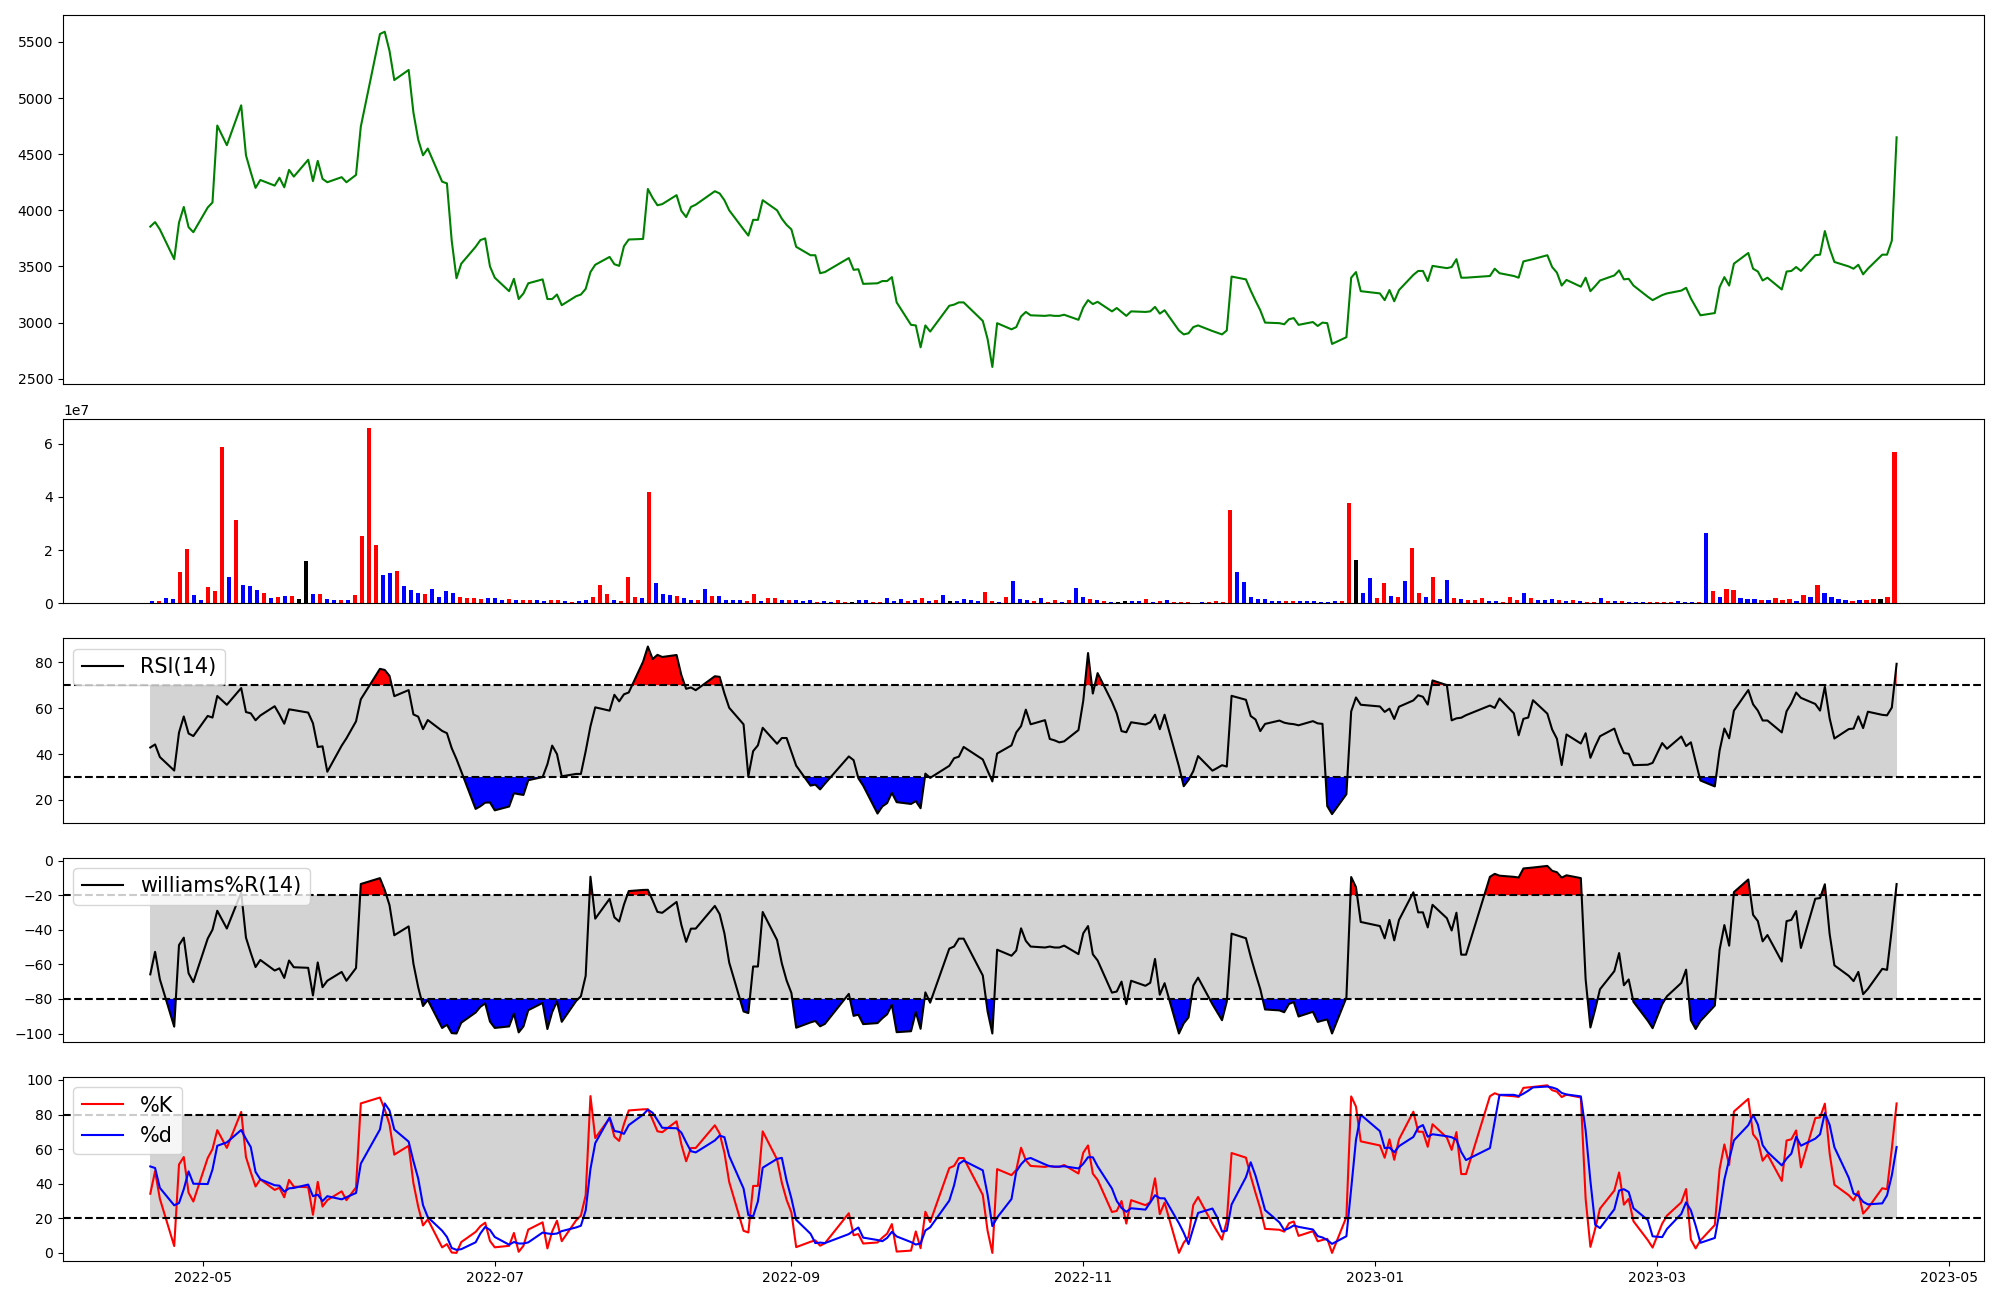
Task: Click the 2022-07 x-axis date label
Action: pyautogui.click(x=495, y=1277)
